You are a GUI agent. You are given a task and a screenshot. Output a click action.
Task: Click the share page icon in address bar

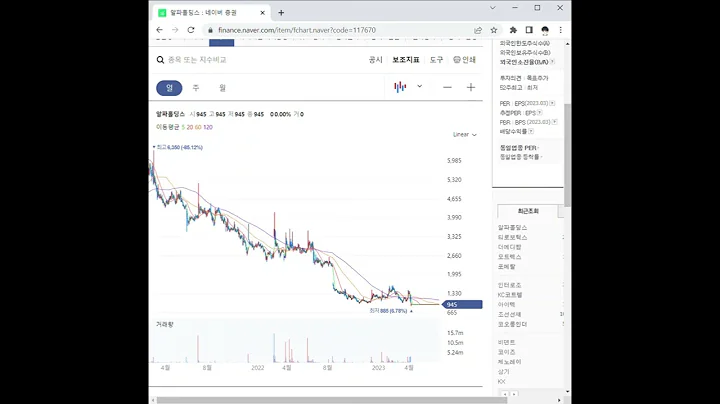click(x=478, y=30)
